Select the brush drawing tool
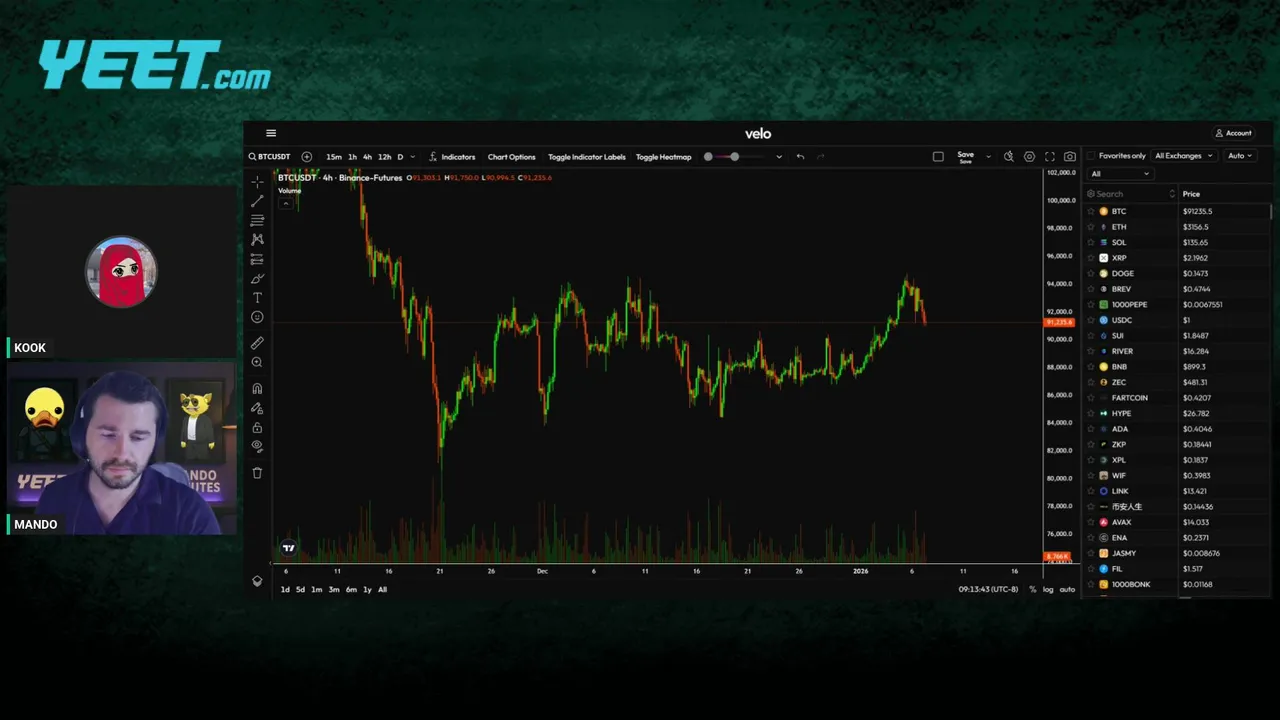Screen dimensions: 1280x720 pos(257,278)
